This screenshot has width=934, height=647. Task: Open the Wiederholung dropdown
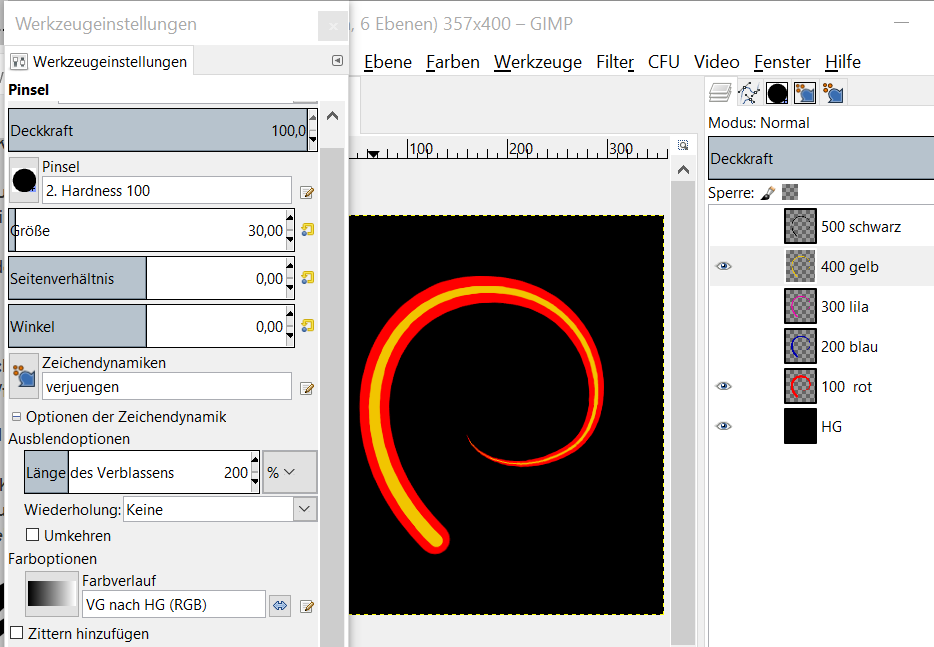pos(220,510)
